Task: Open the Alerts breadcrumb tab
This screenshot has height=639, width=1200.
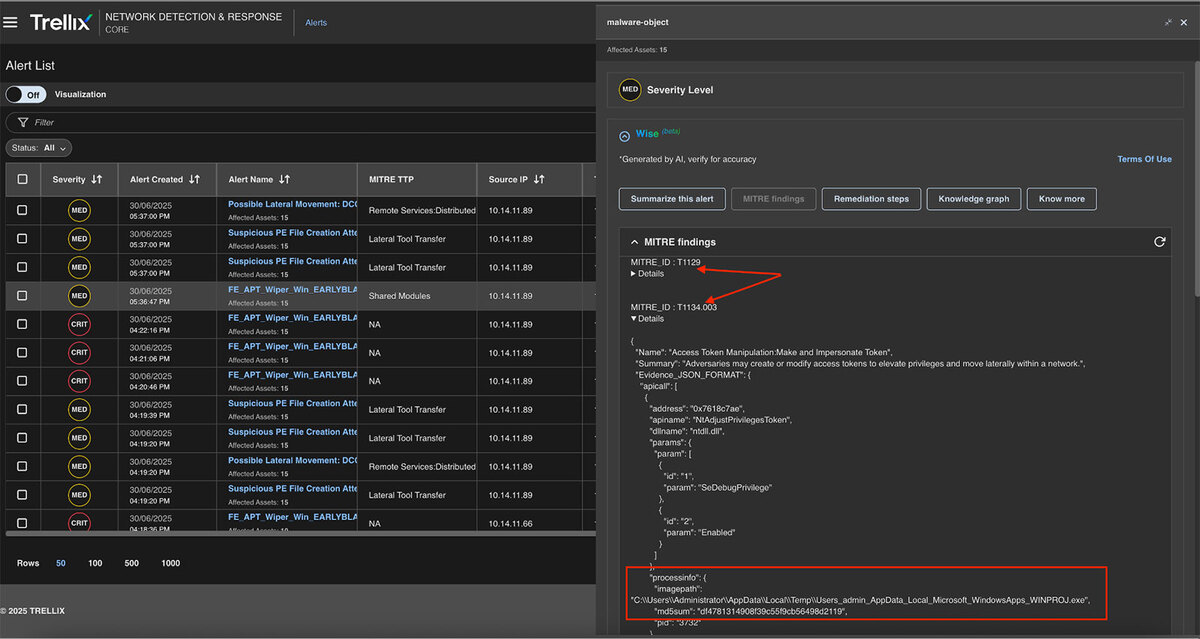Action: tap(316, 22)
